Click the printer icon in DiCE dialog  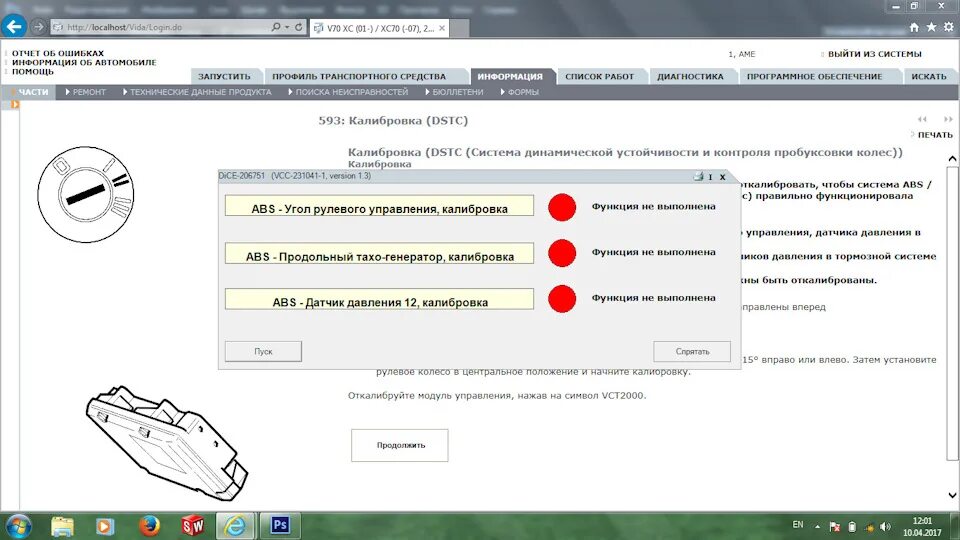pos(698,176)
